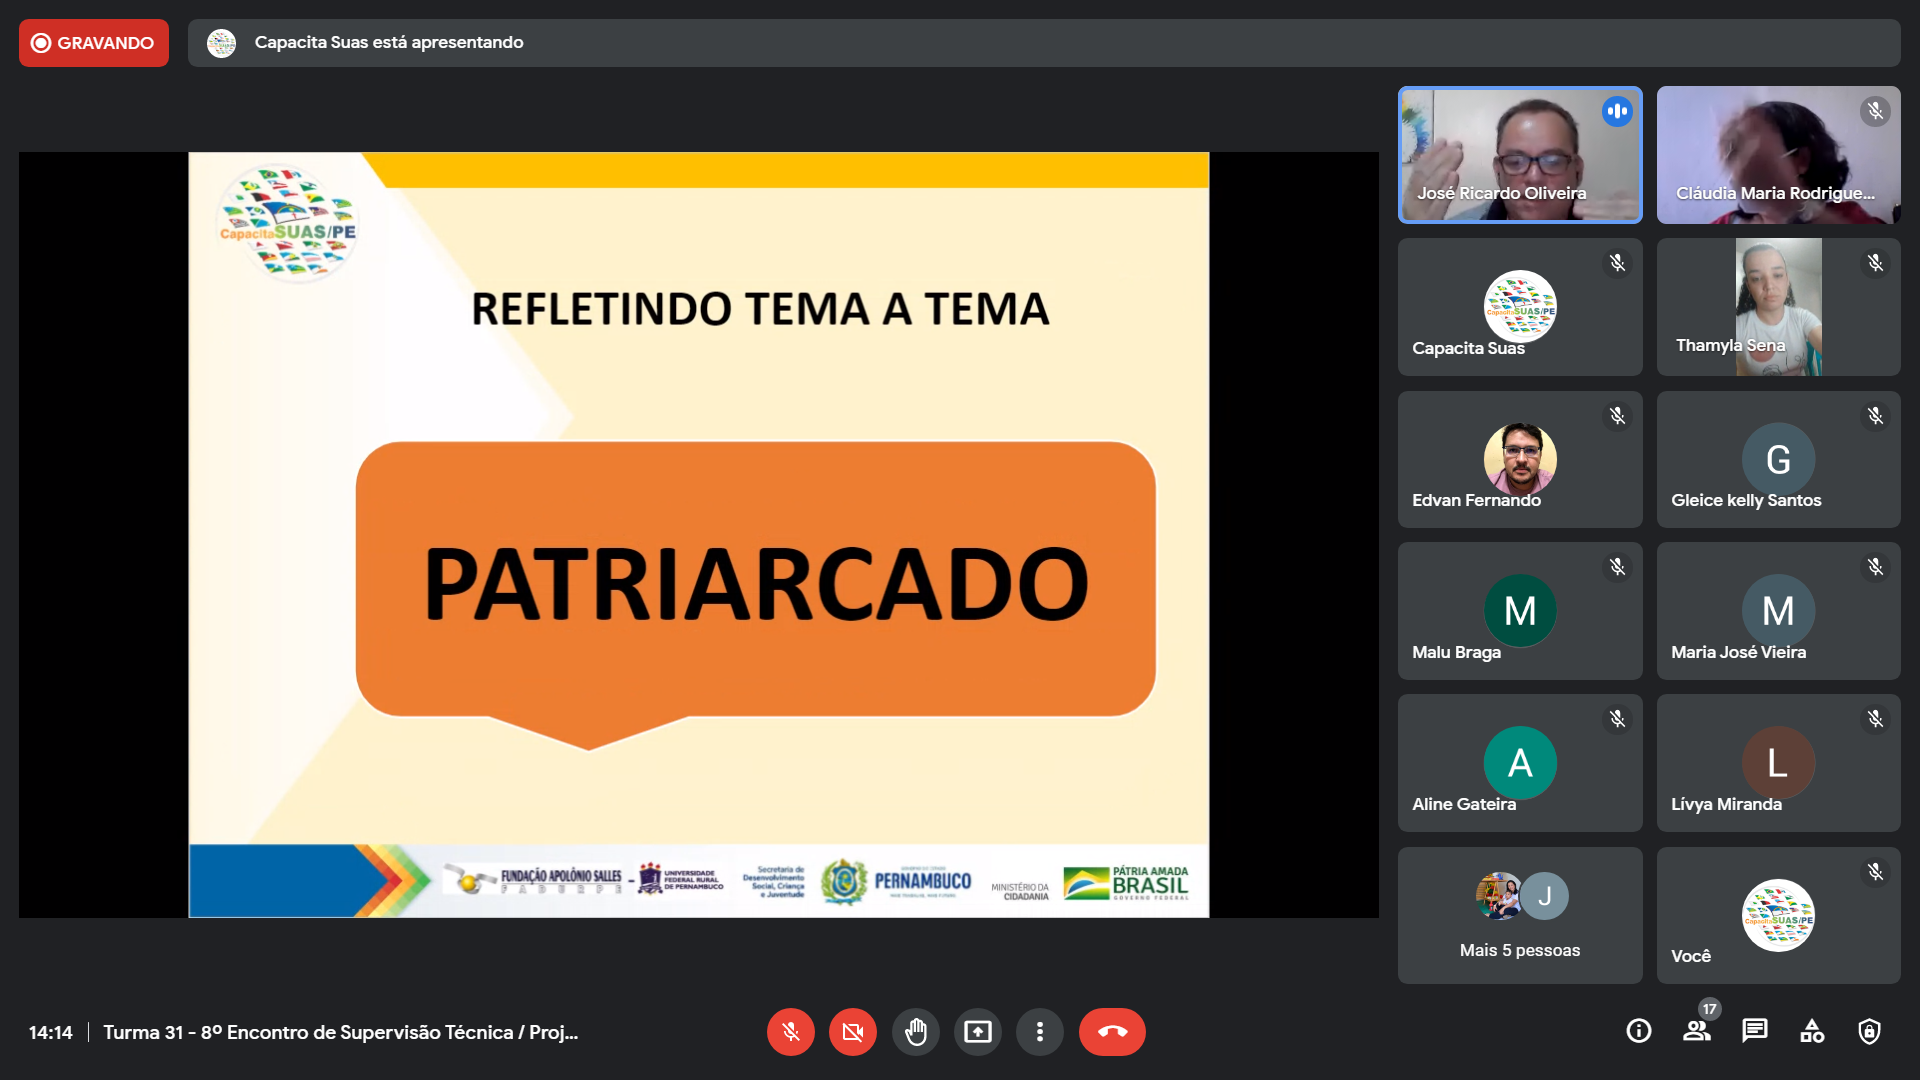Open the activities icon
1920x1080 pixels.
pyautogui.click(x=1811, y=1031)
